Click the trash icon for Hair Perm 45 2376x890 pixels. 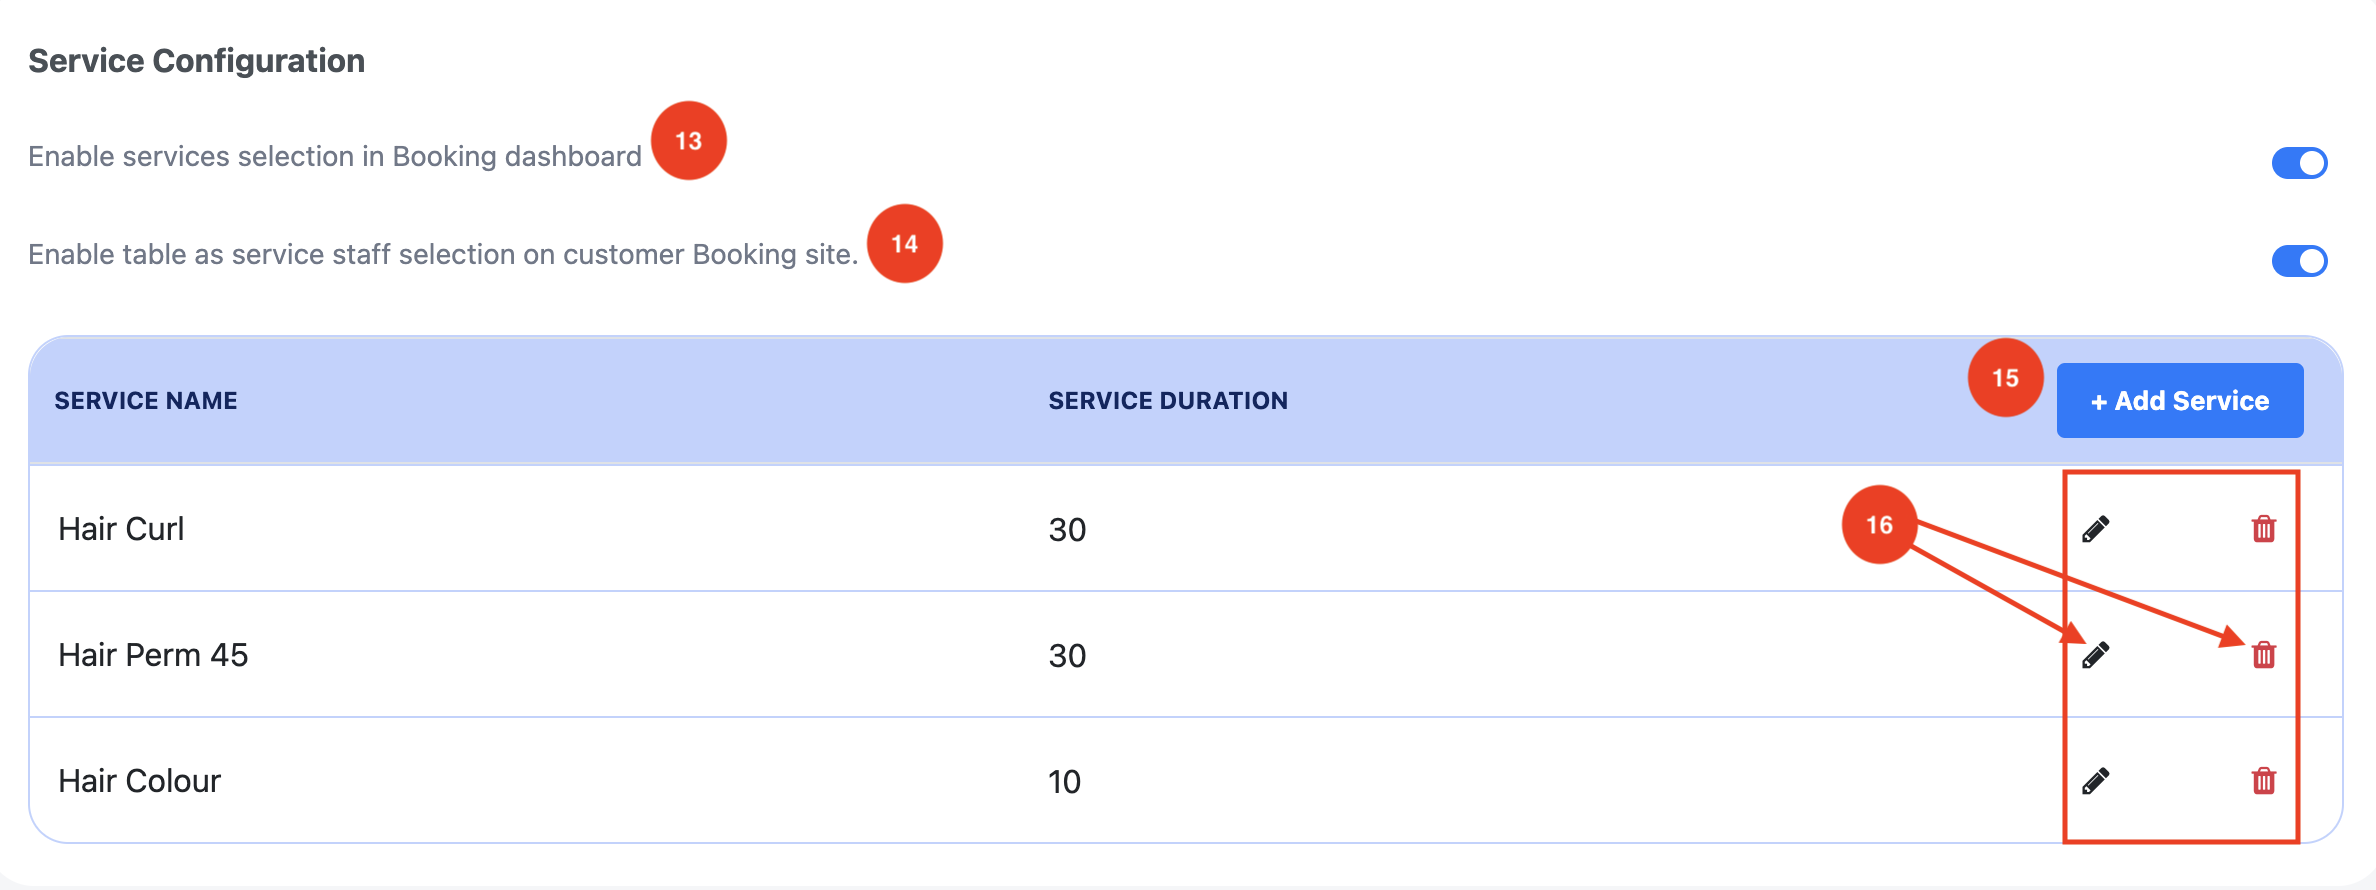click(2264, 655)
